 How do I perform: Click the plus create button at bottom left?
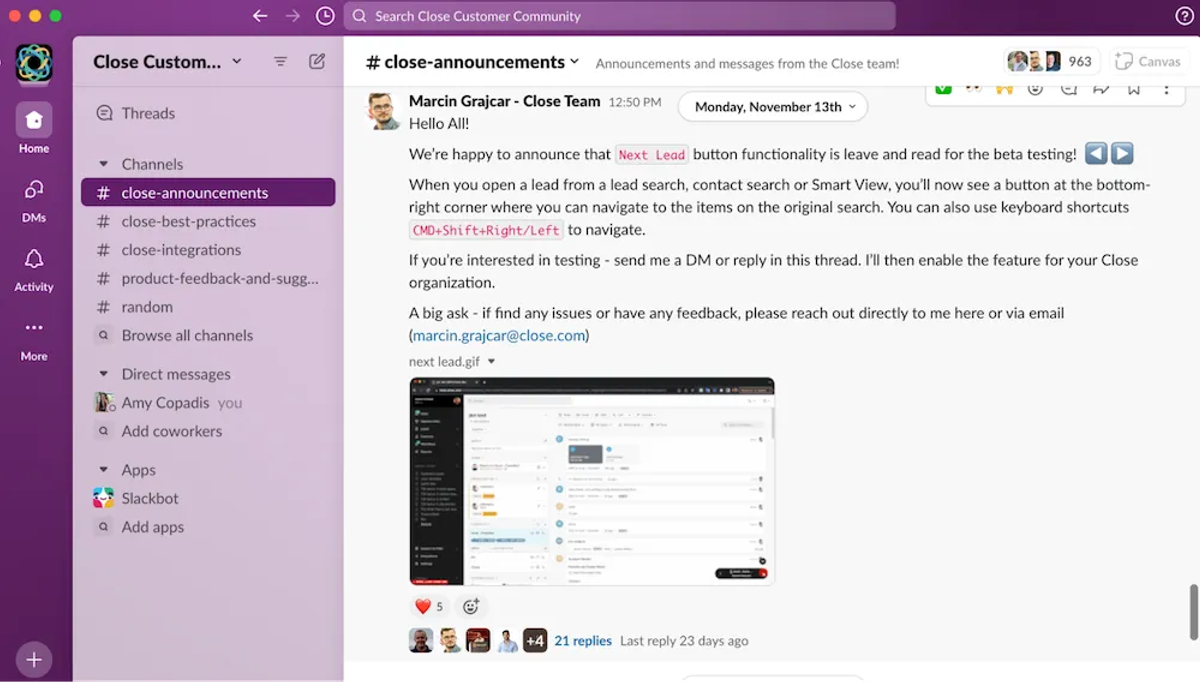click(x=34, y=659)
